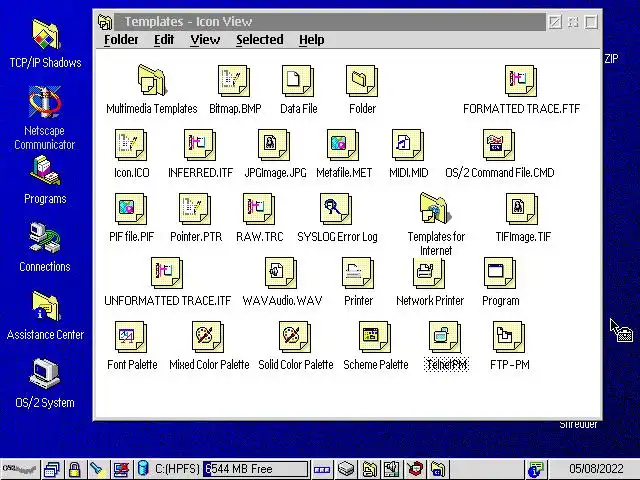Click the WarpCenter find objects flashlight
The width and height of the screenshot is (640, 480).
98,469
